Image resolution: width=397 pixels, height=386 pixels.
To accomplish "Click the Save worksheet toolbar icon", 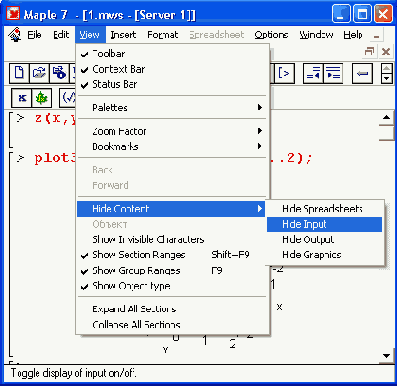I will tap(59, 73).
